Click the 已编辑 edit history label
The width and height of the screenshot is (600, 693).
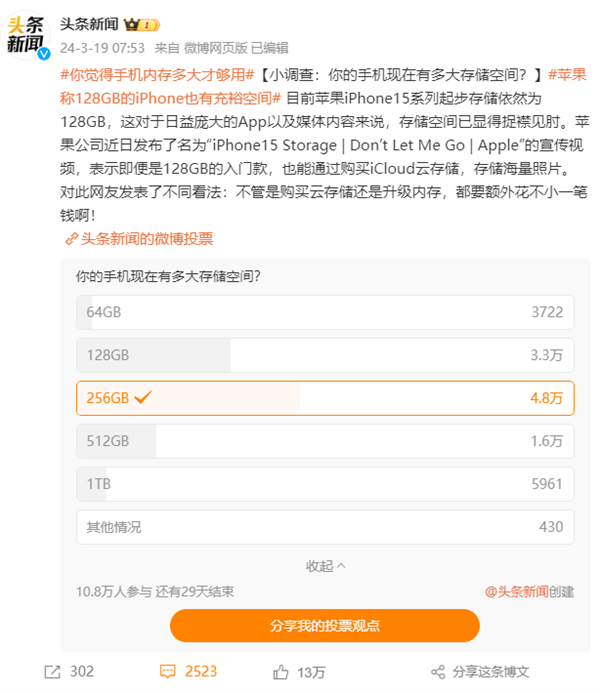269,47
